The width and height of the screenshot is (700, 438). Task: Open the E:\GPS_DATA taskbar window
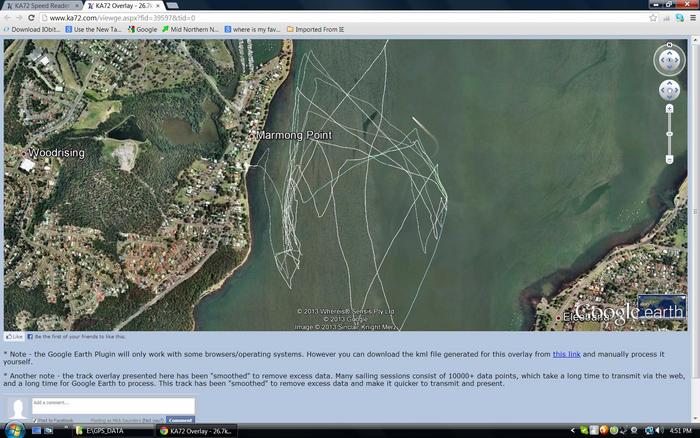click(110, 430)
